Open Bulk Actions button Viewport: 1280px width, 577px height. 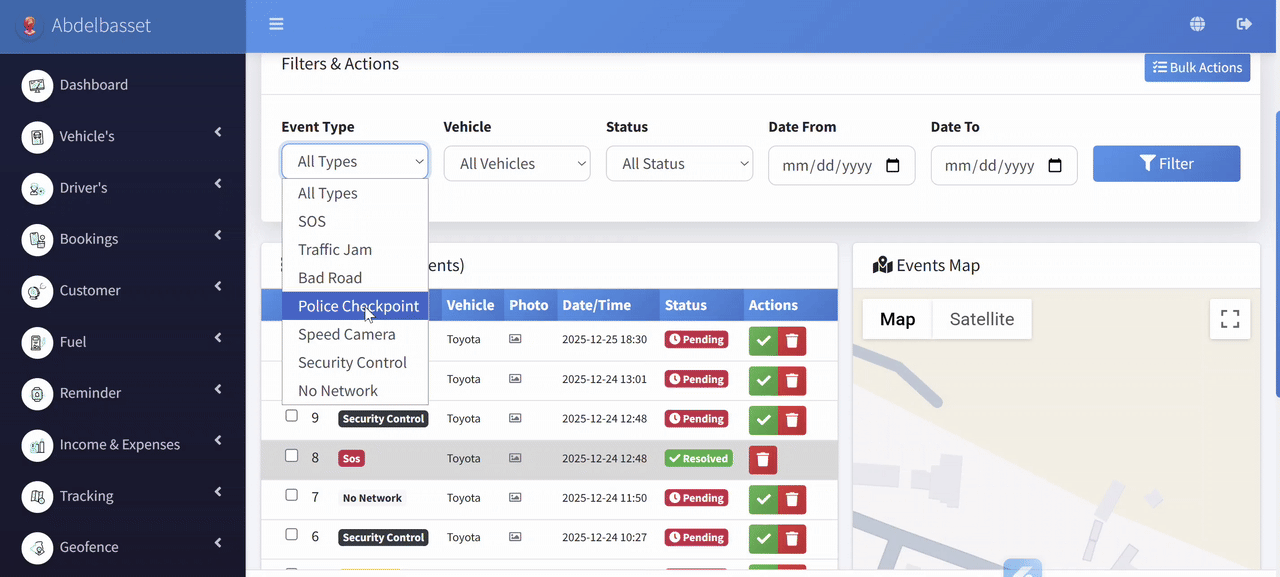tap(1197, 68)
